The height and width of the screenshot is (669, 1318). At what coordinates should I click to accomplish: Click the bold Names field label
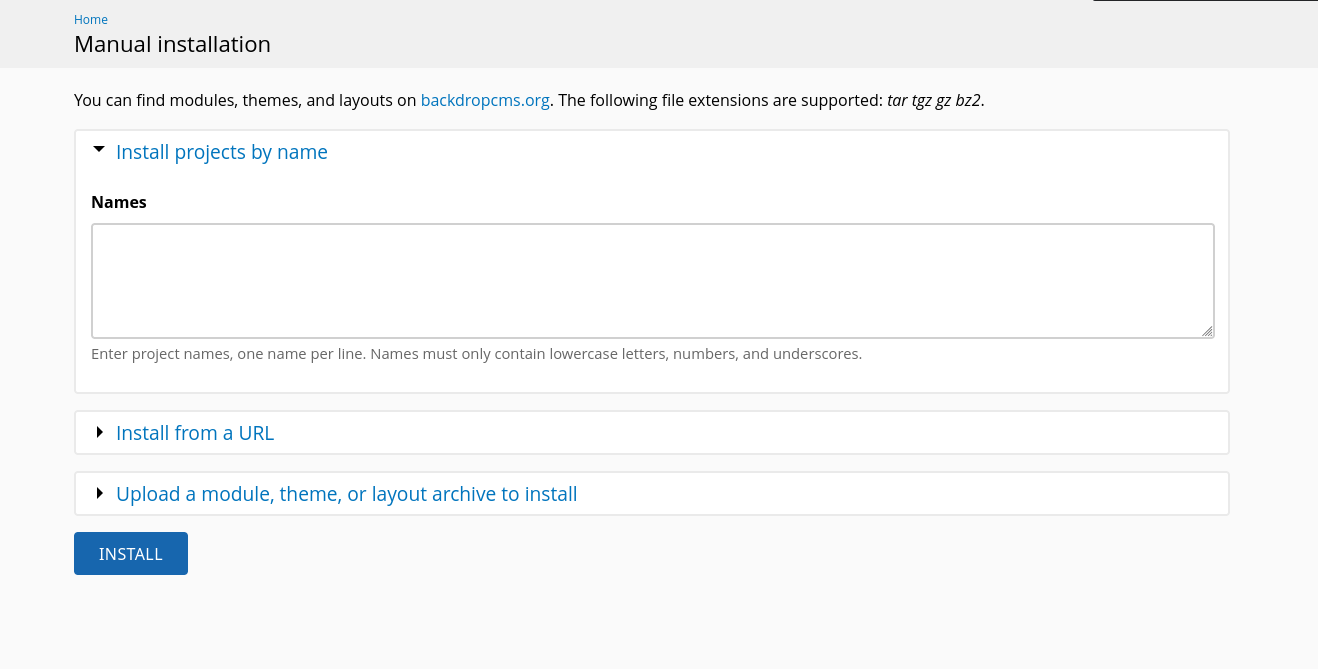119,202
